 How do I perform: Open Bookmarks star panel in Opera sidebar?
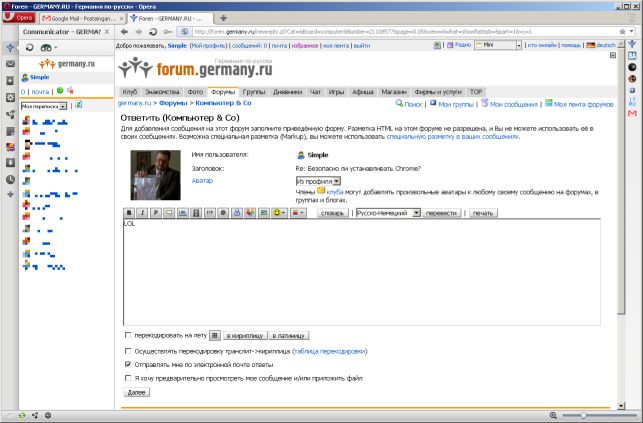10,80
